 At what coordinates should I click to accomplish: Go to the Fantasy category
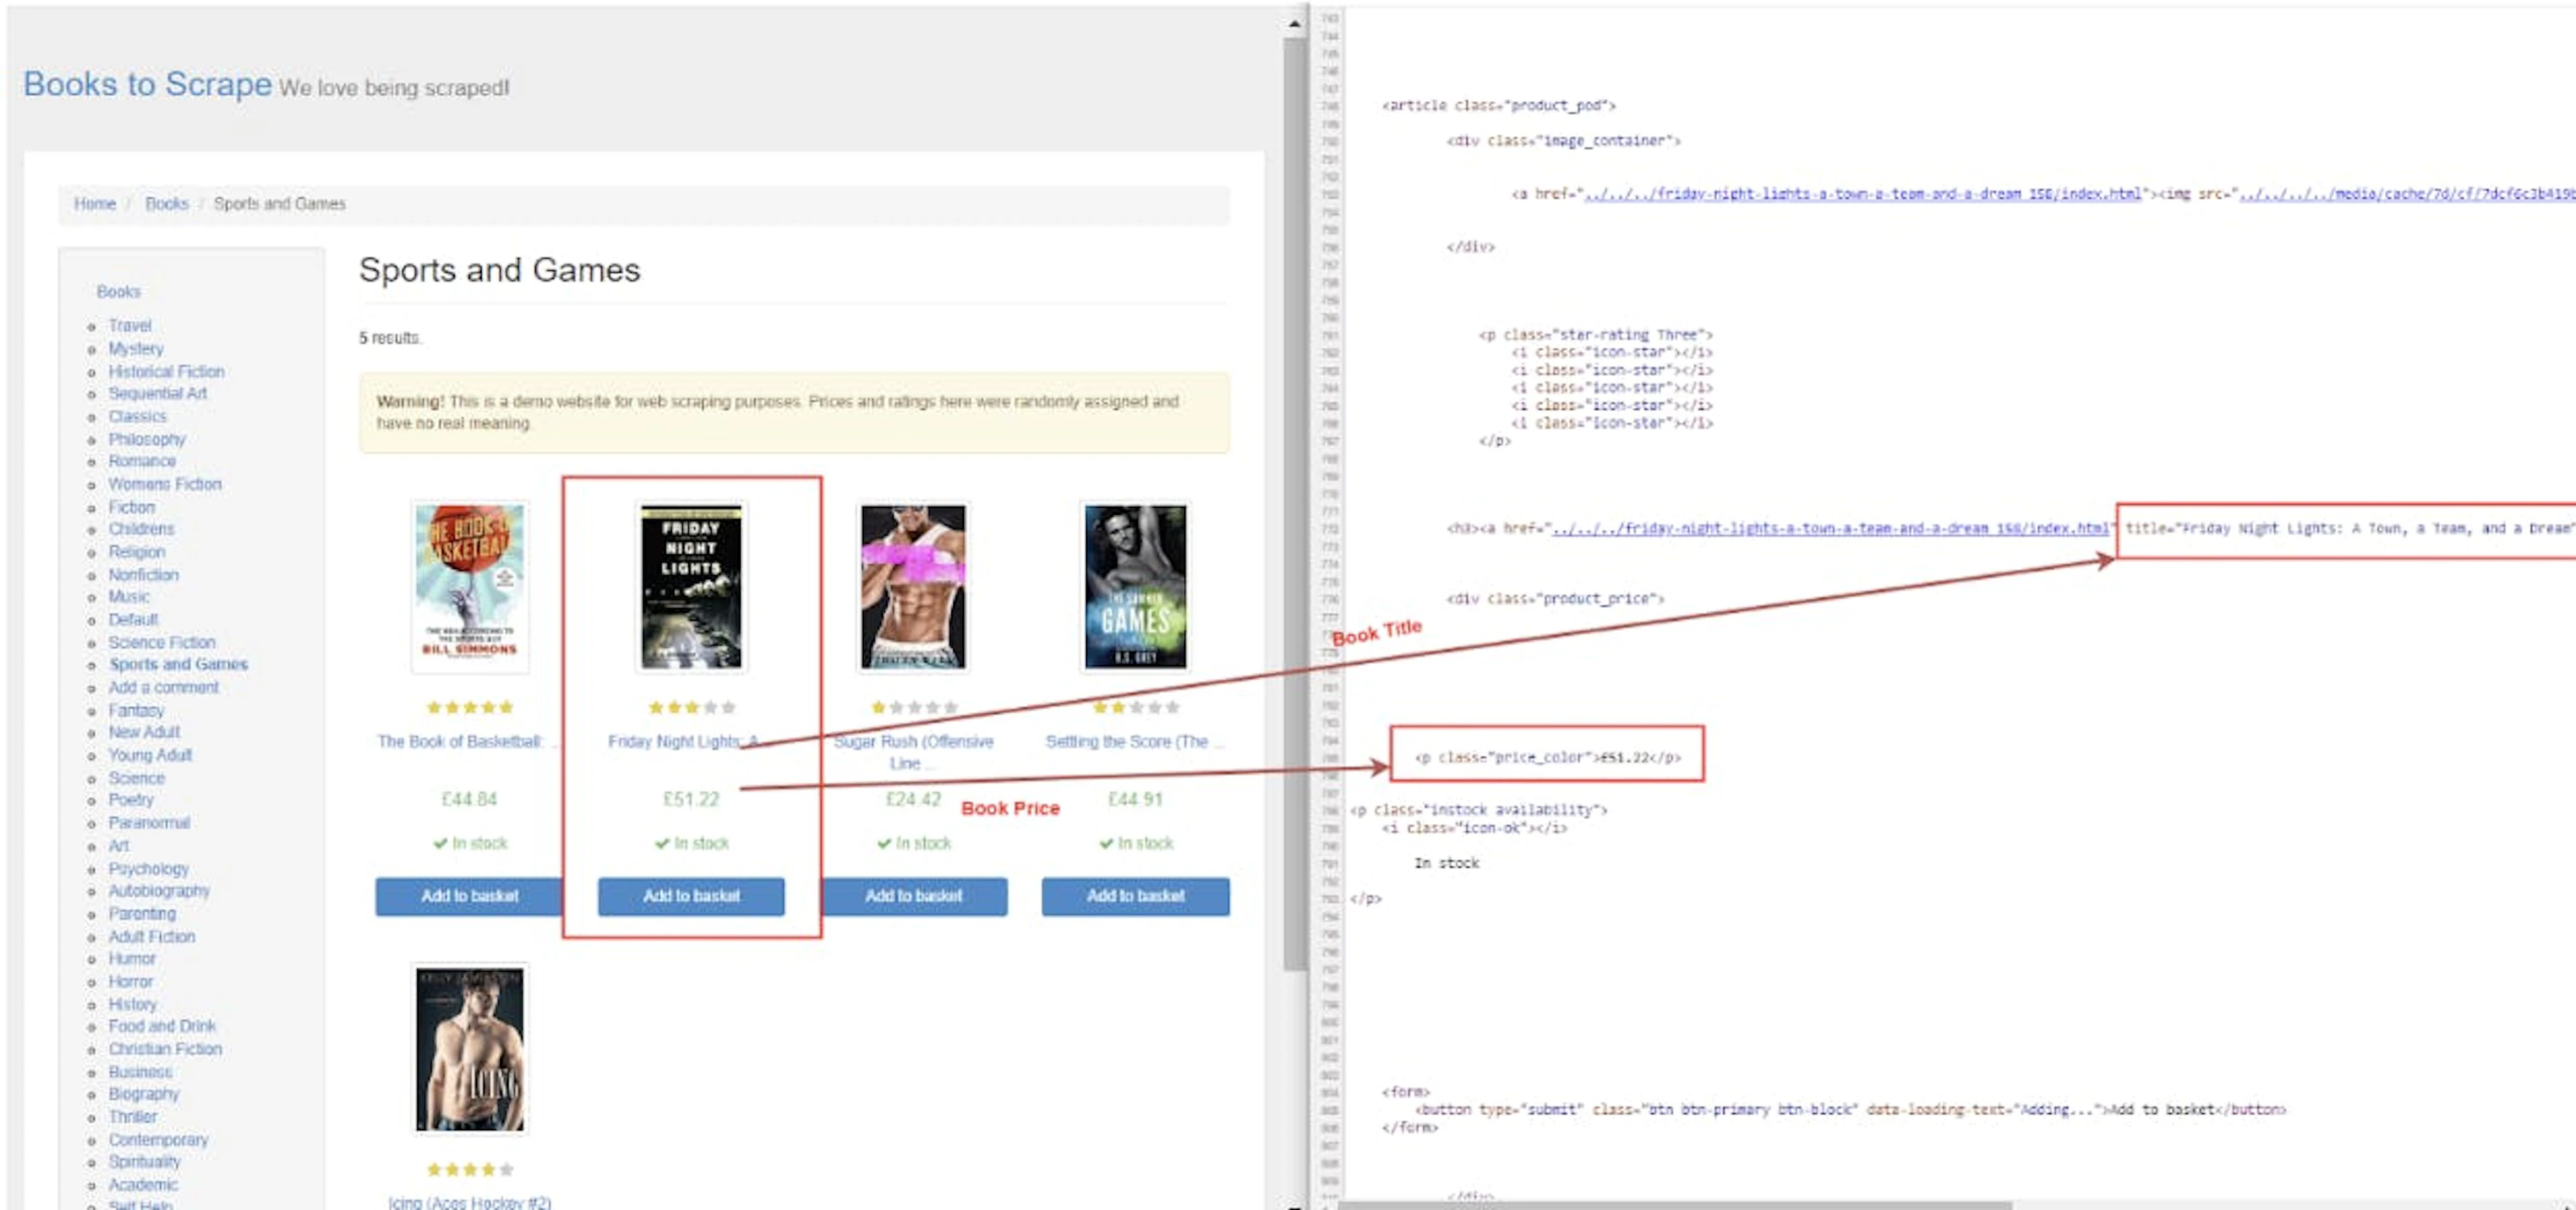click(x=136, y=712)
